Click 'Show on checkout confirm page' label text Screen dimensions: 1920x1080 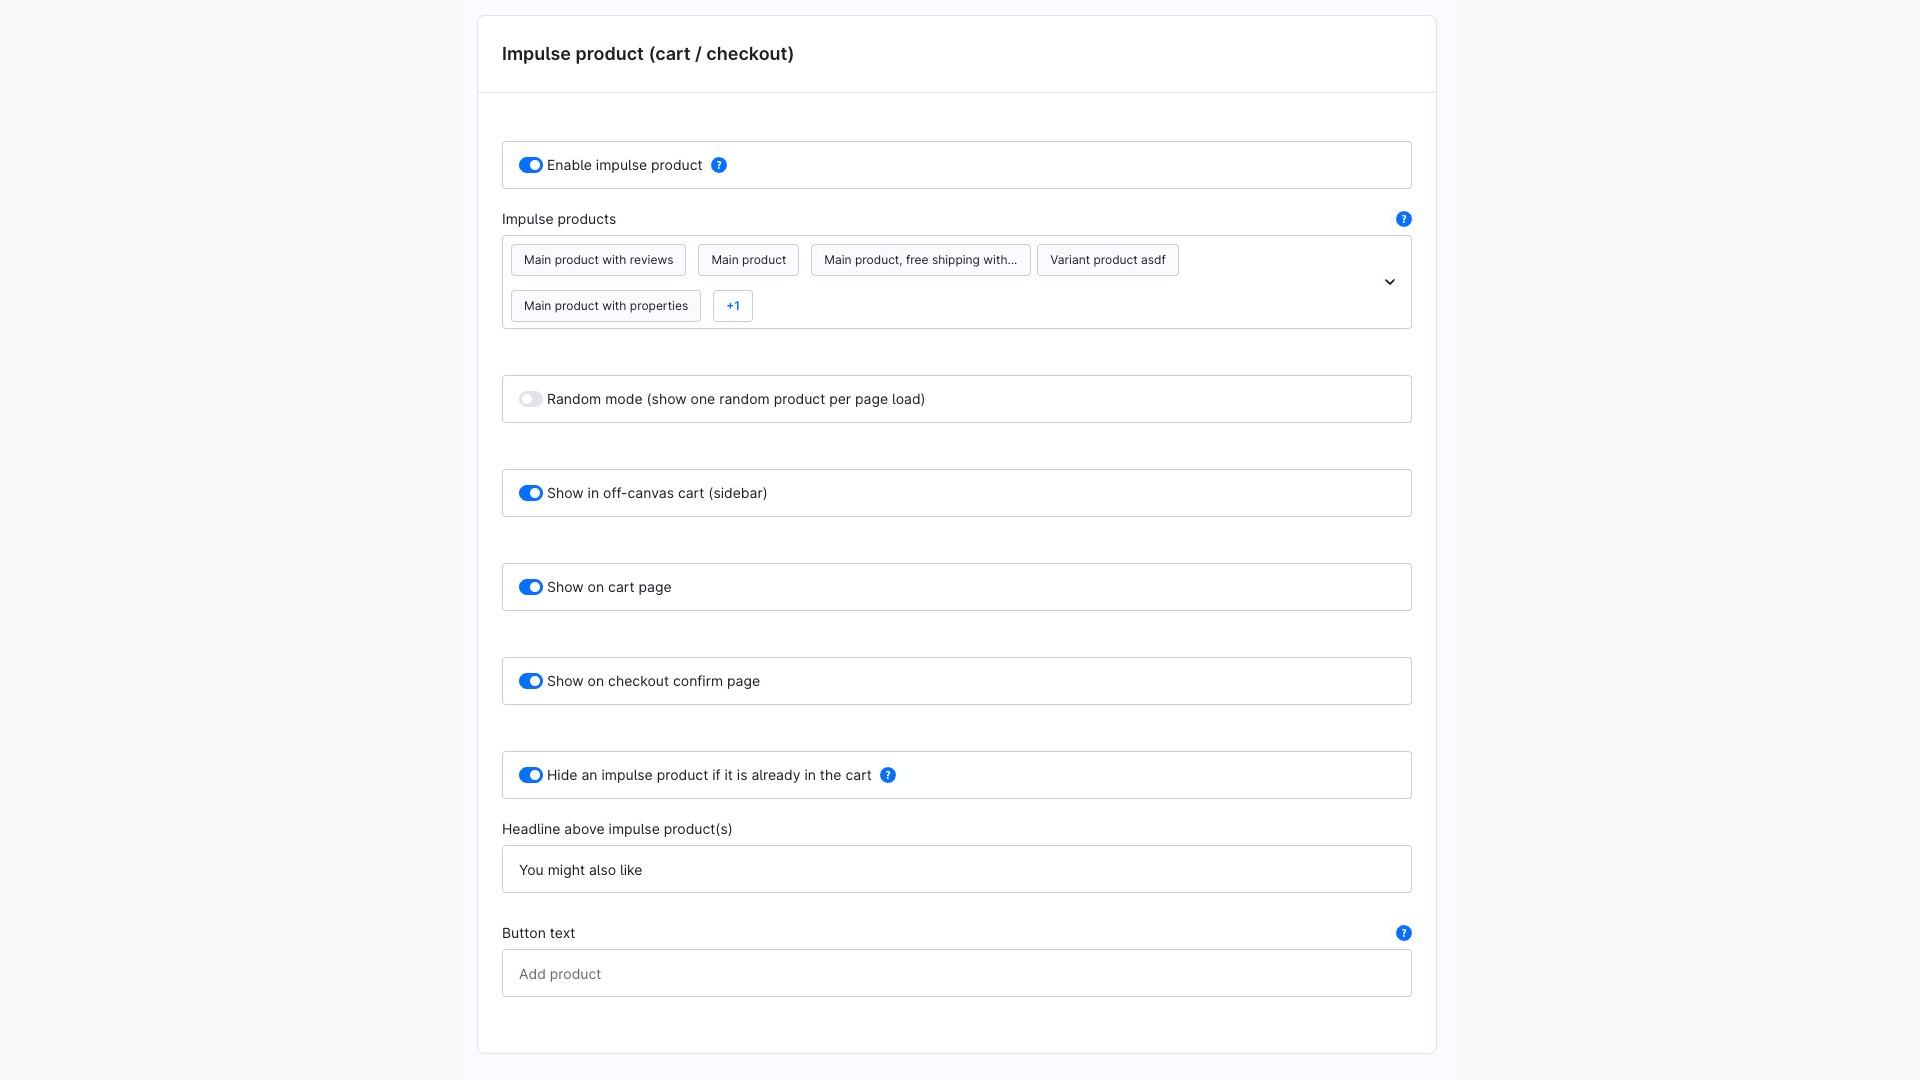(x=653, y=681)
